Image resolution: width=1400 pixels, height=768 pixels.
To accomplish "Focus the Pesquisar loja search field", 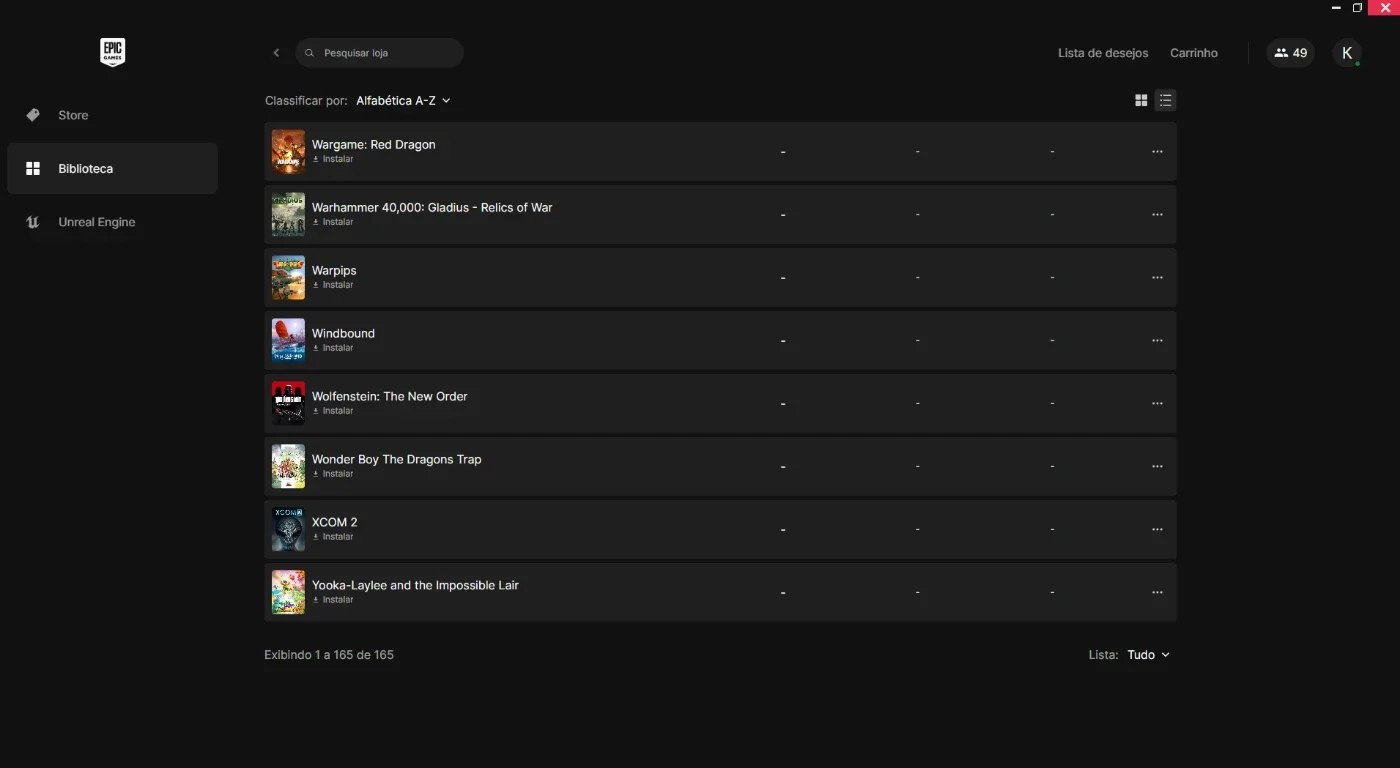I will 379,53.
